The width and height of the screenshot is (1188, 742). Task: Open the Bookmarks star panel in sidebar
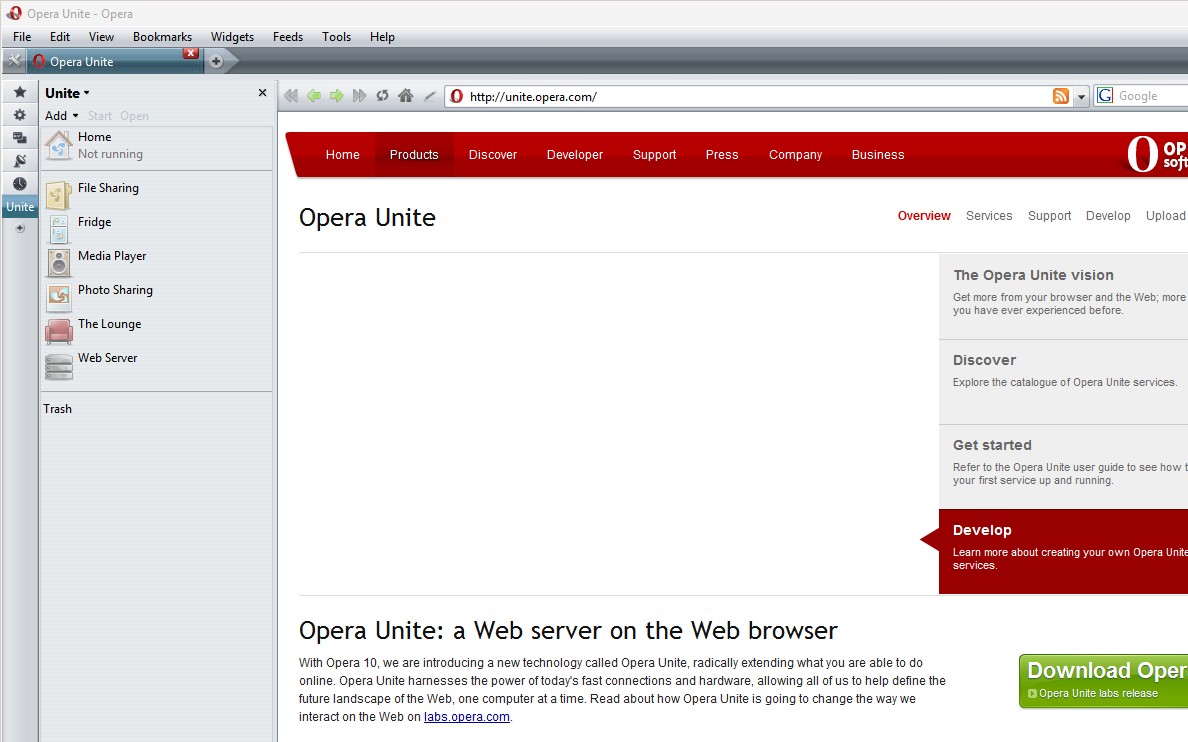(x=19, y=92)
